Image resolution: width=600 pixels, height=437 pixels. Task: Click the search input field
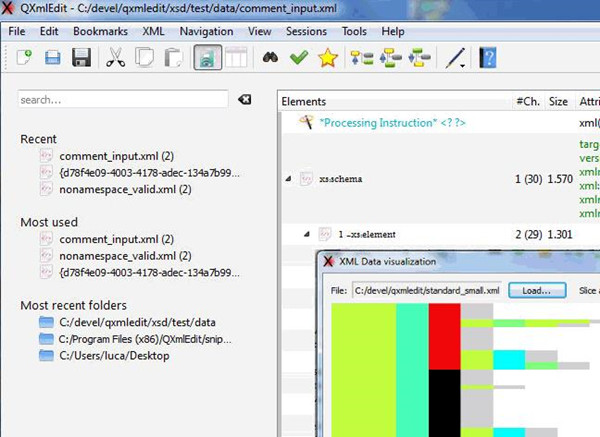[122, 100]
